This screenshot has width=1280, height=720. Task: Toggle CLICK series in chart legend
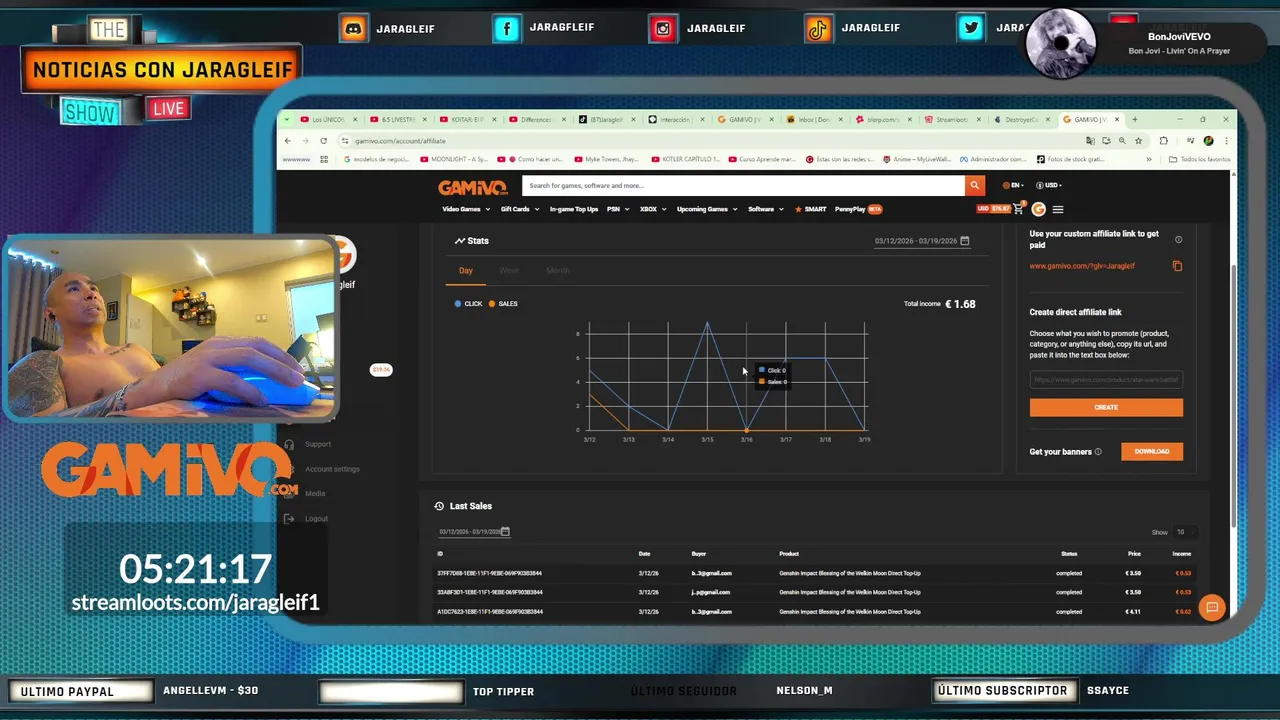[x=468, y=304]
